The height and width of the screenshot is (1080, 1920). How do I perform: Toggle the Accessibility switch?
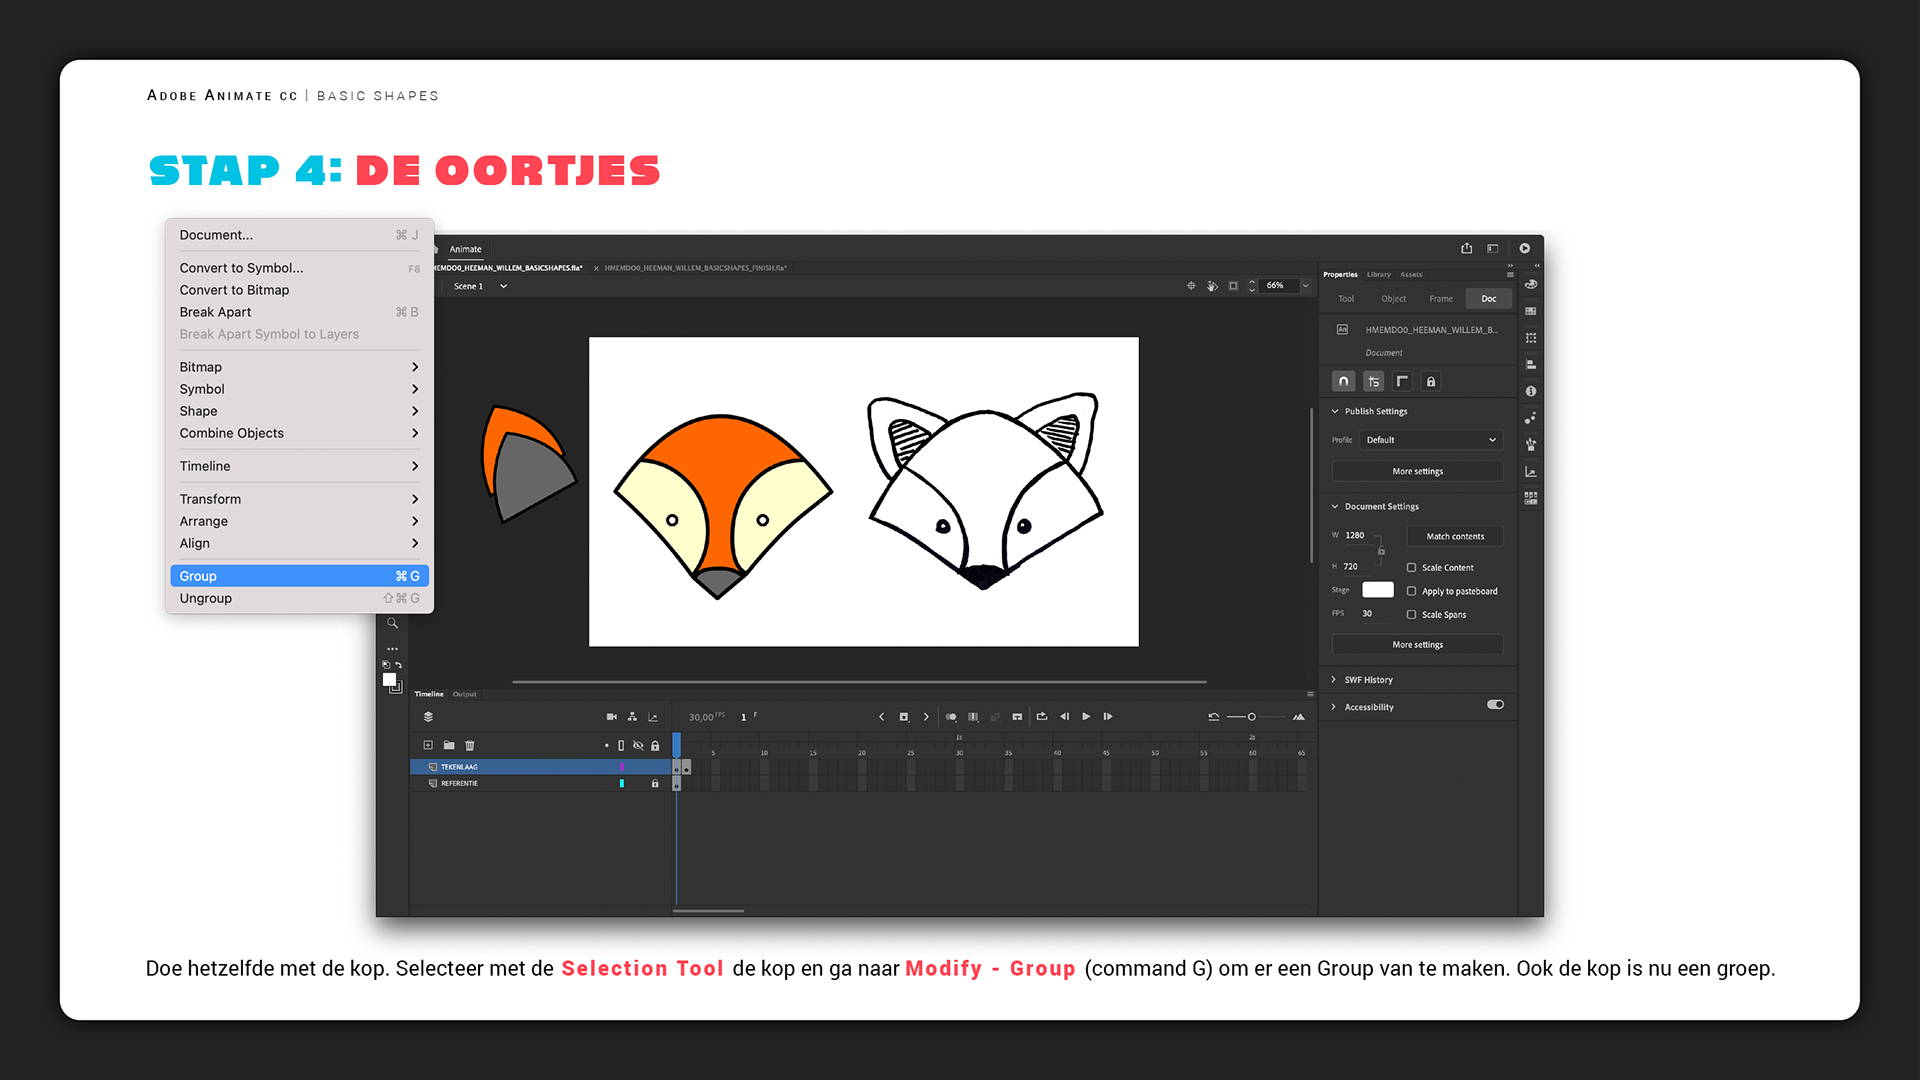(1495, 705)
